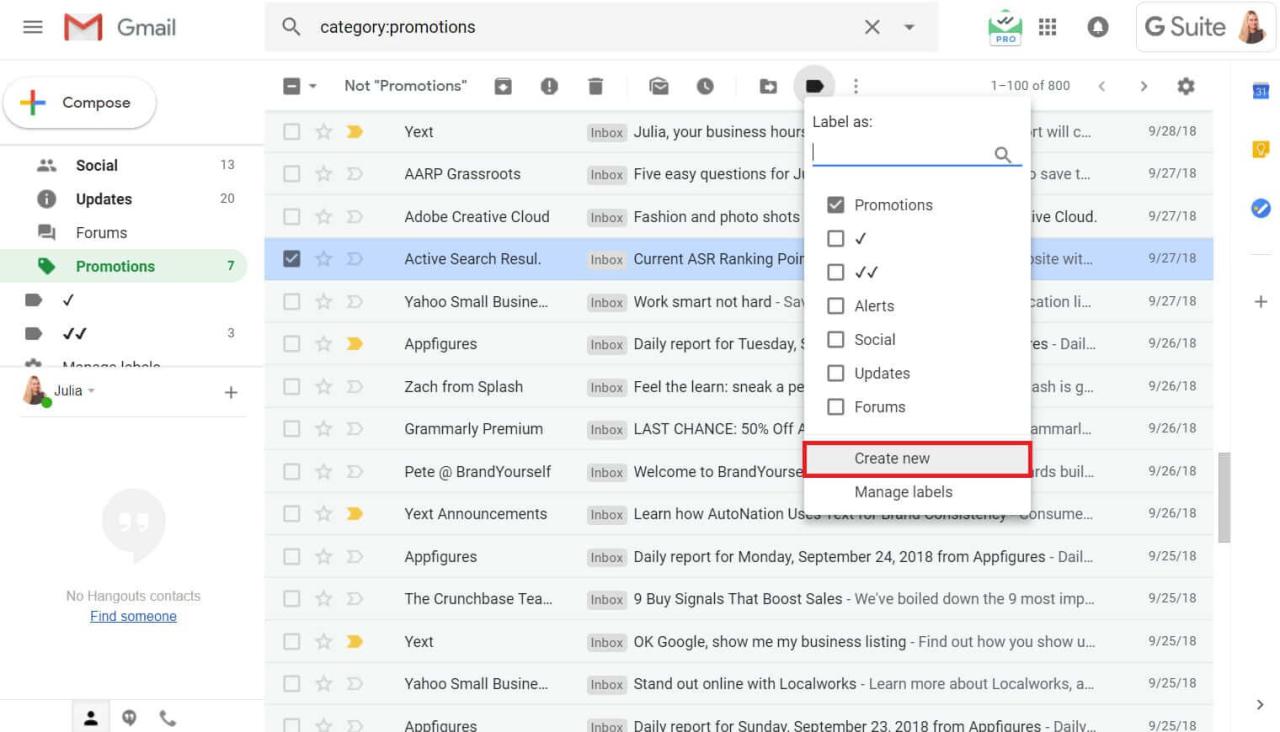
Task: Click the Find someone link
Action: (x=133, y=616)
